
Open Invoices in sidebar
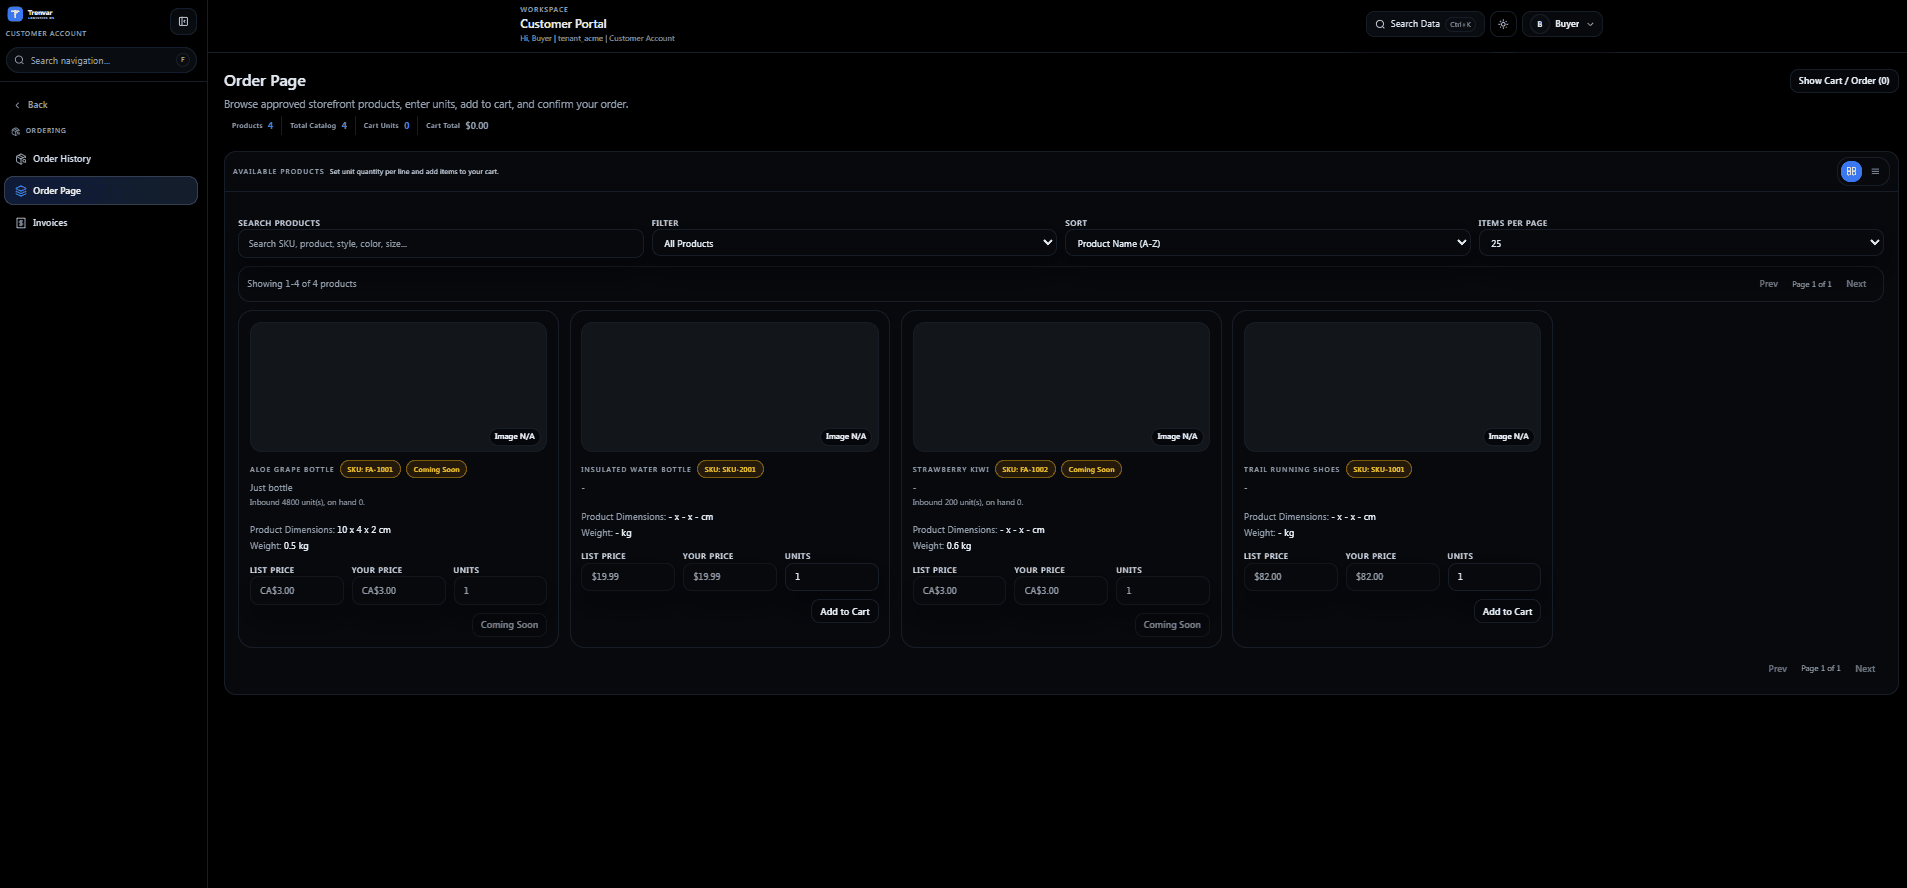coord(101,223)
